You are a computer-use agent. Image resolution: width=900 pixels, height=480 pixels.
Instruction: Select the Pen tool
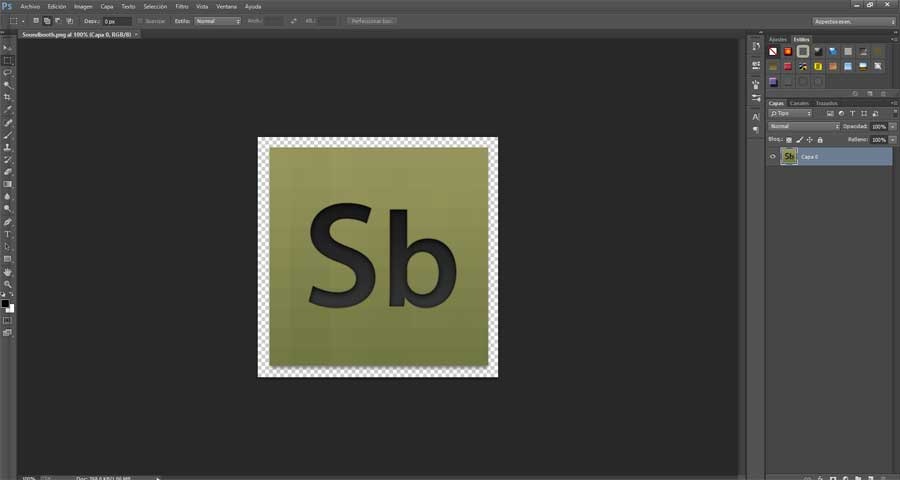click(x=7, y=222)
